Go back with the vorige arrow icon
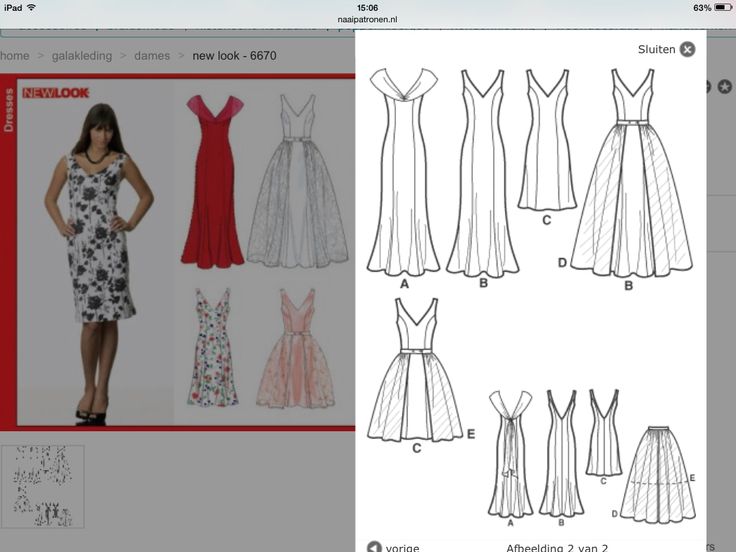The height and width of the screenshot is (552, 736). tap(374, 547)
